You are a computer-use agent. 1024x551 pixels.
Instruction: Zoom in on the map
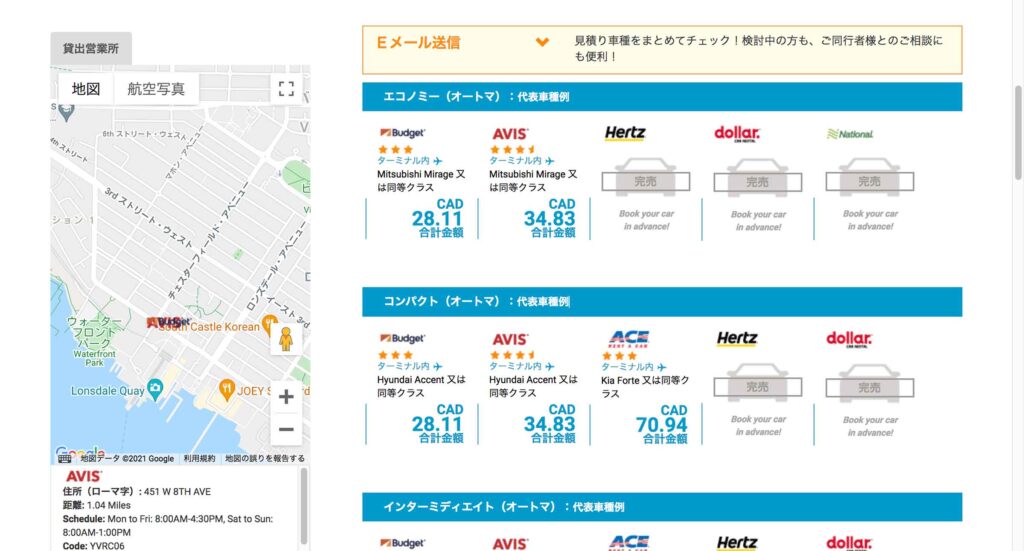tap(286, 397)
